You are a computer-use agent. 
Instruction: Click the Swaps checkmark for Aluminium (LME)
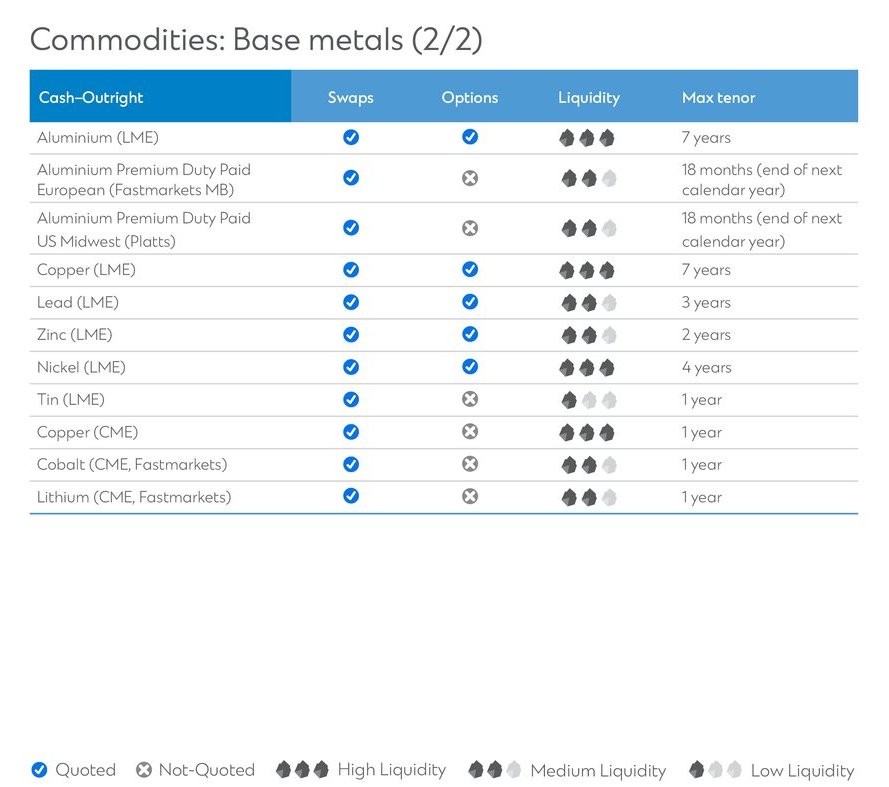[351, 138]
